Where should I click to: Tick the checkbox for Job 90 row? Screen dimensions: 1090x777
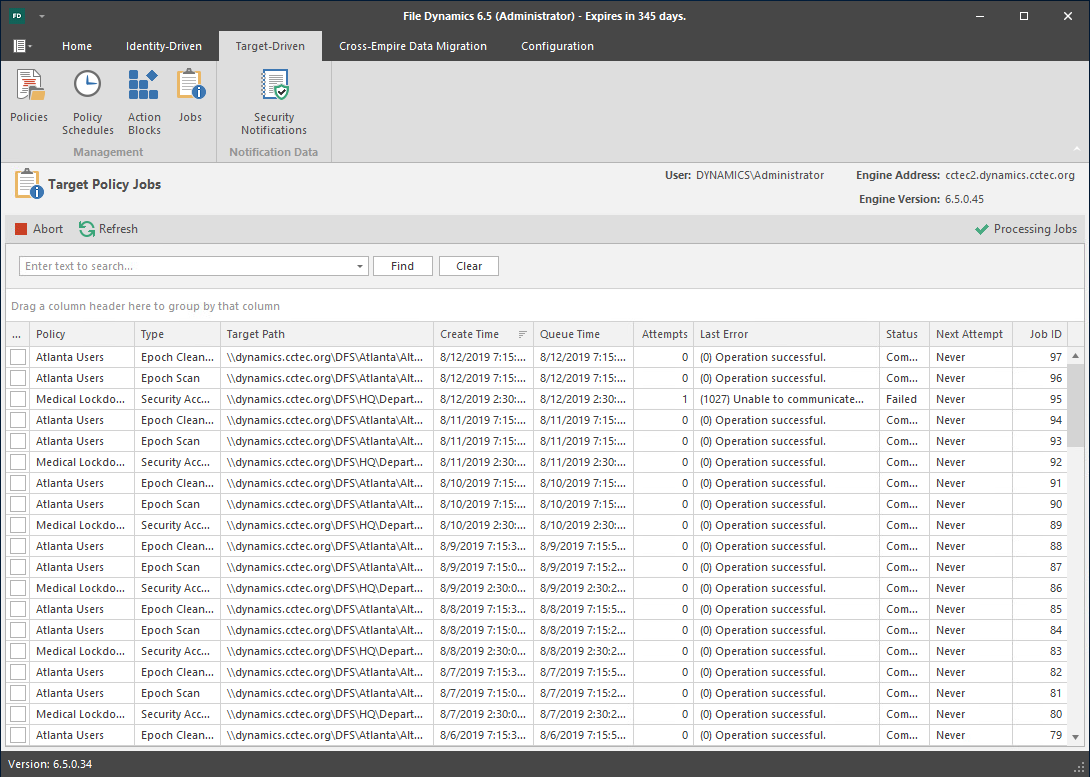click(x=18, y=504)
